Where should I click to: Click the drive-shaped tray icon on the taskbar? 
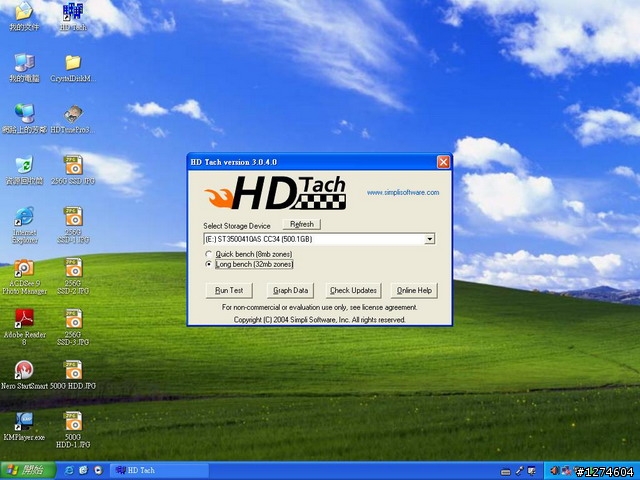coord(506,472)
